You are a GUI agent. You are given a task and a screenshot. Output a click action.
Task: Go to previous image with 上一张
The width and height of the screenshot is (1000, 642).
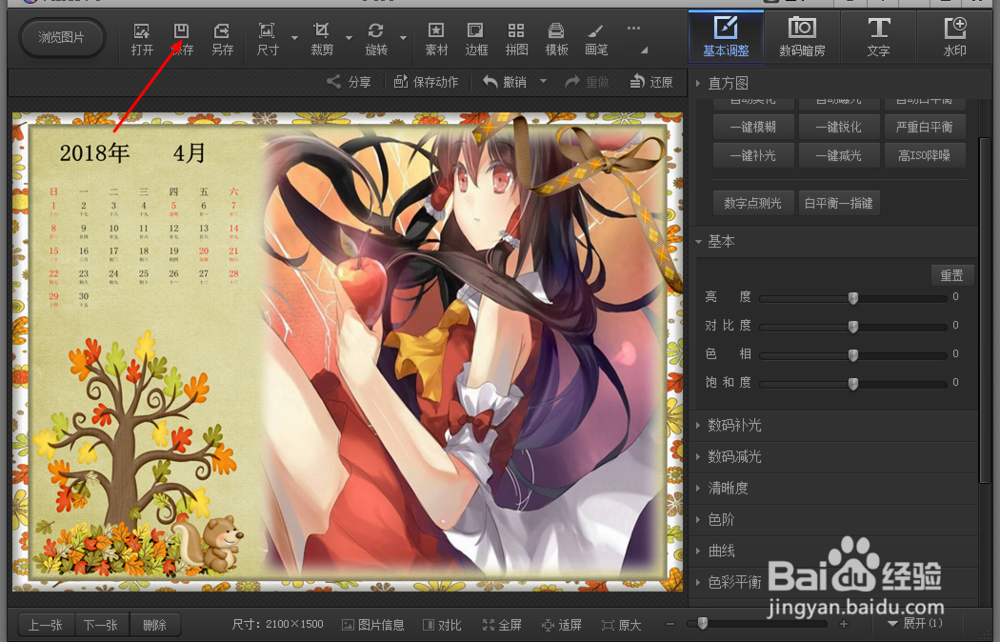[46, 625]
